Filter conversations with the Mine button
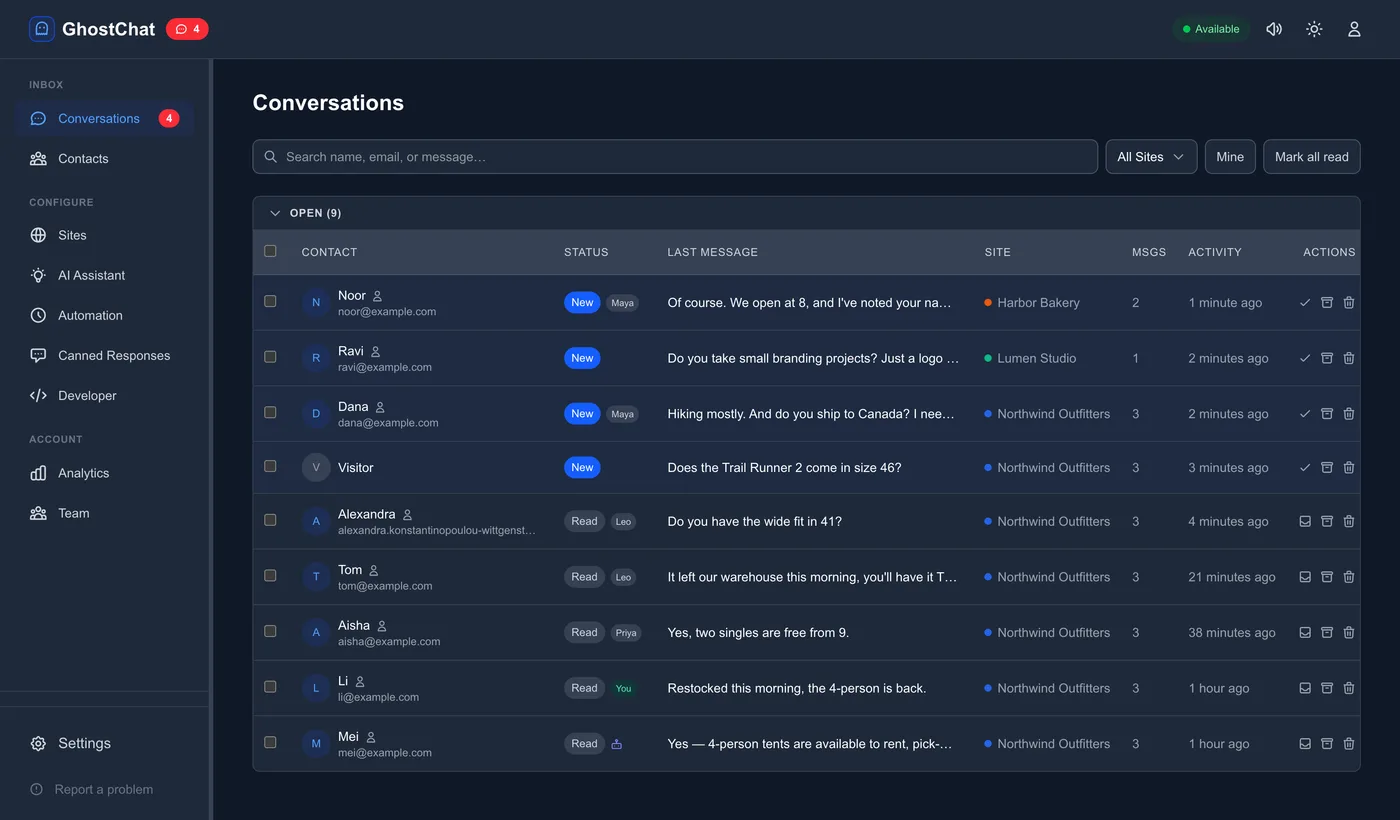 click(1230, 157)
